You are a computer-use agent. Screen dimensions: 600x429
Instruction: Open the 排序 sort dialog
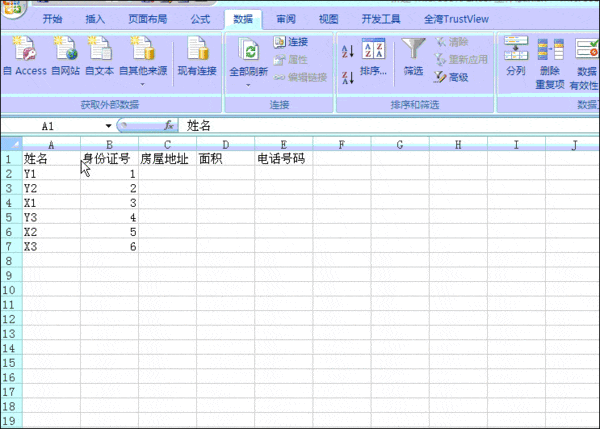pos(373,56)
